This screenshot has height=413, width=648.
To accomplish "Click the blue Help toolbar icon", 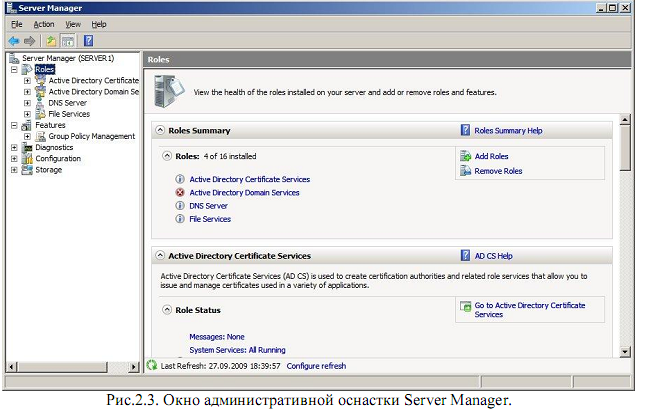I will point(88,41).
